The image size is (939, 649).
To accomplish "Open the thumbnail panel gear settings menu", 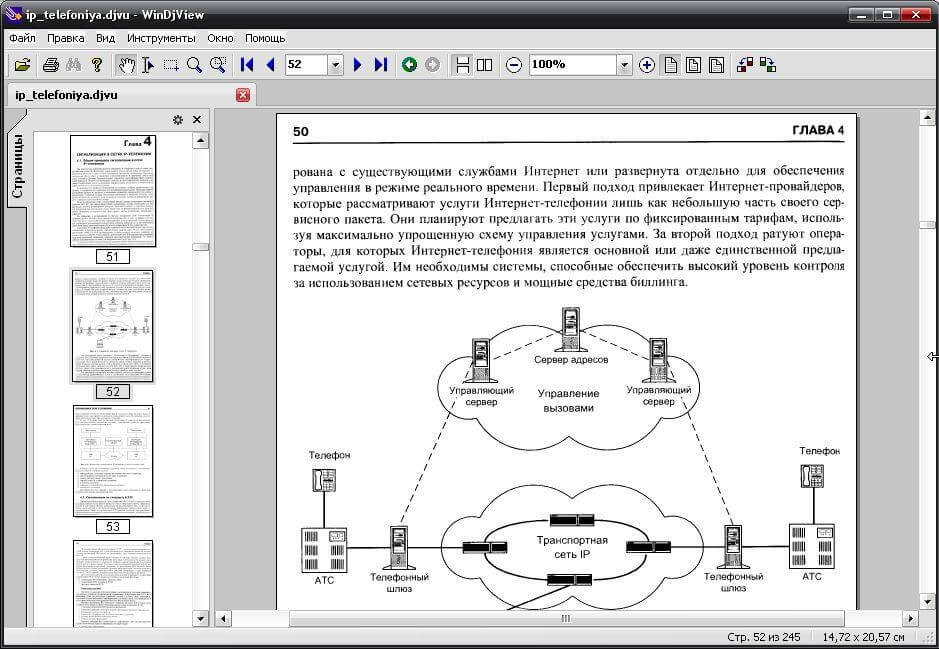I will pyautogui.click(x=178, y=120).
